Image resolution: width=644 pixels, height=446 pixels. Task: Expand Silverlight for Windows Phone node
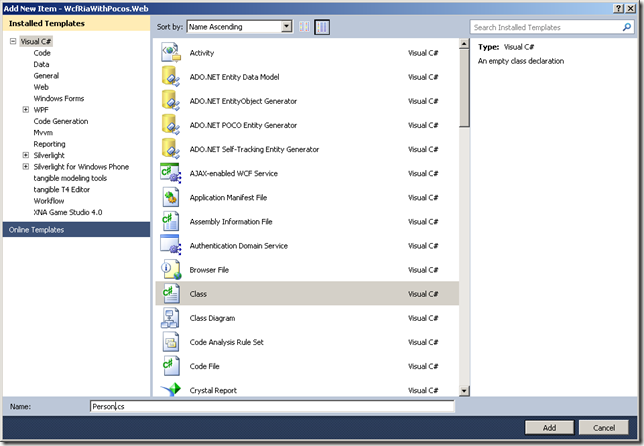25,167
